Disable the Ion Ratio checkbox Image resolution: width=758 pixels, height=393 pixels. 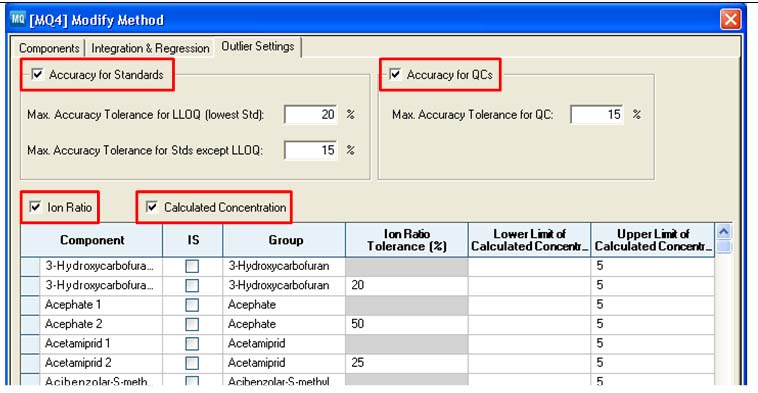click(35, 207)
